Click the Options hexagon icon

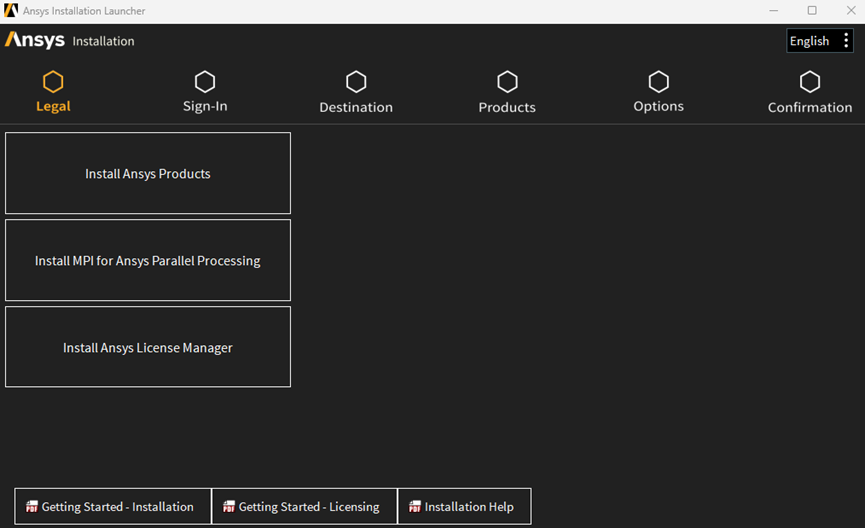[x=658, y=82]
